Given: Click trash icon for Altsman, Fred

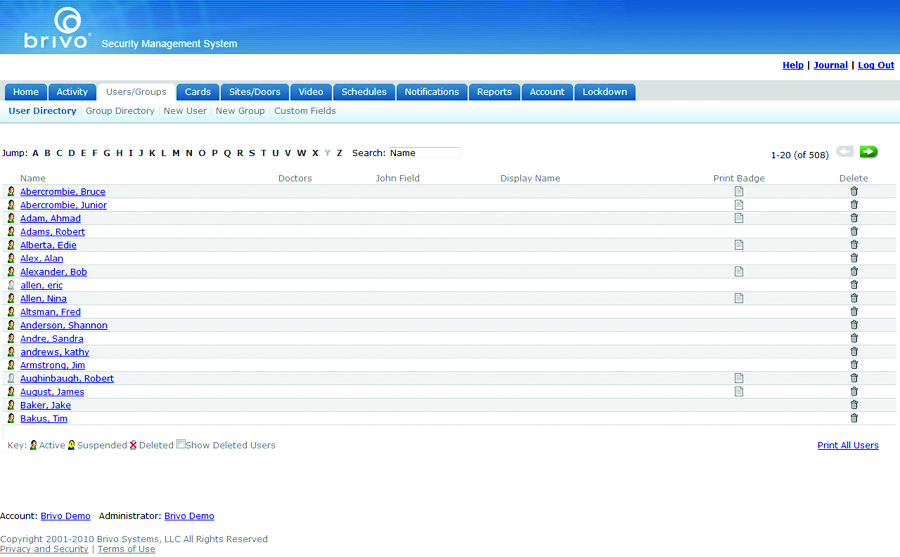Looking at the screenshot, I should click(x=854, y=311).
